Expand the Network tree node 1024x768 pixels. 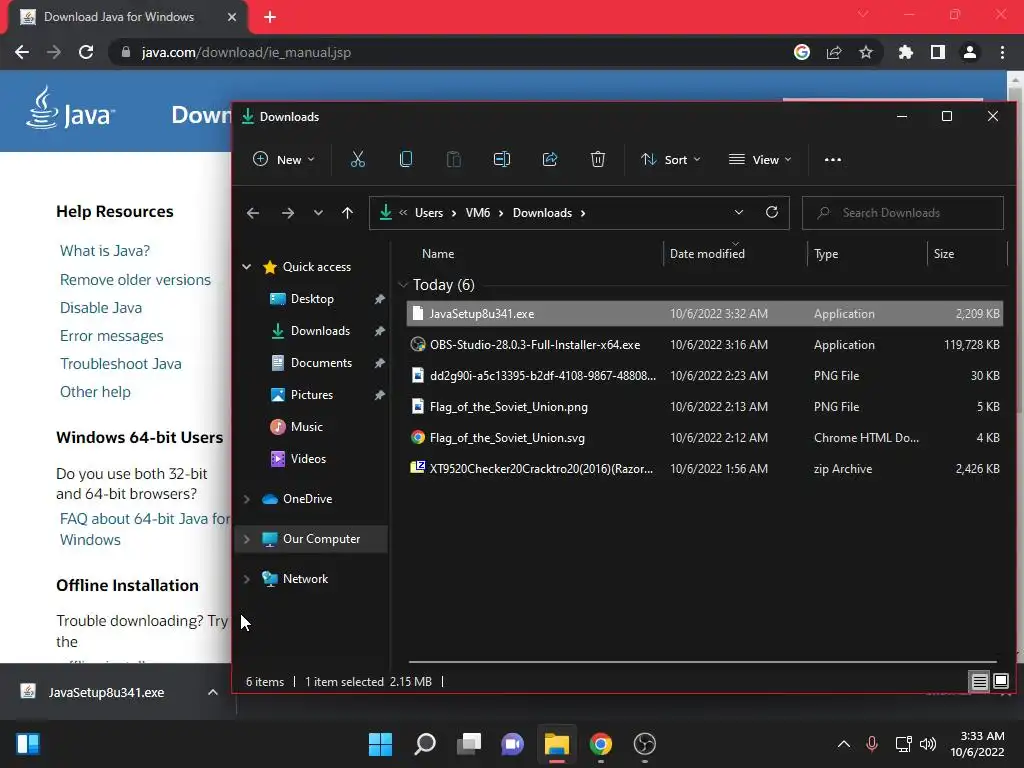(247, 579)
